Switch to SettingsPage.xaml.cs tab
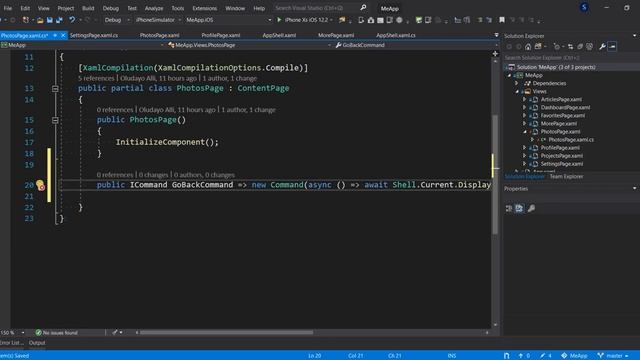 [93, 36]
